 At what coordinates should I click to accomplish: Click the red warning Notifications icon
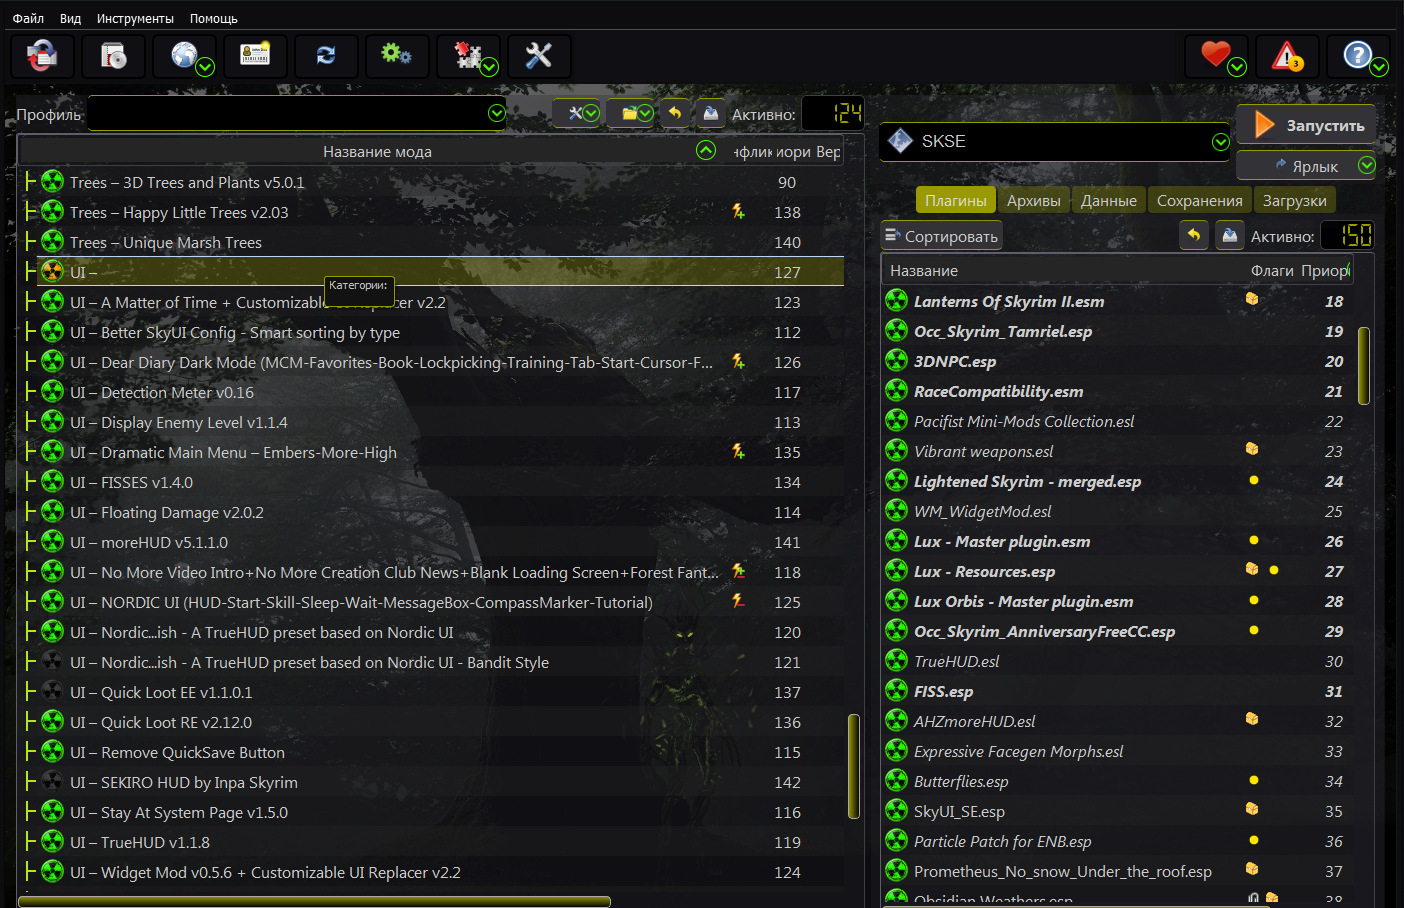1287,56
